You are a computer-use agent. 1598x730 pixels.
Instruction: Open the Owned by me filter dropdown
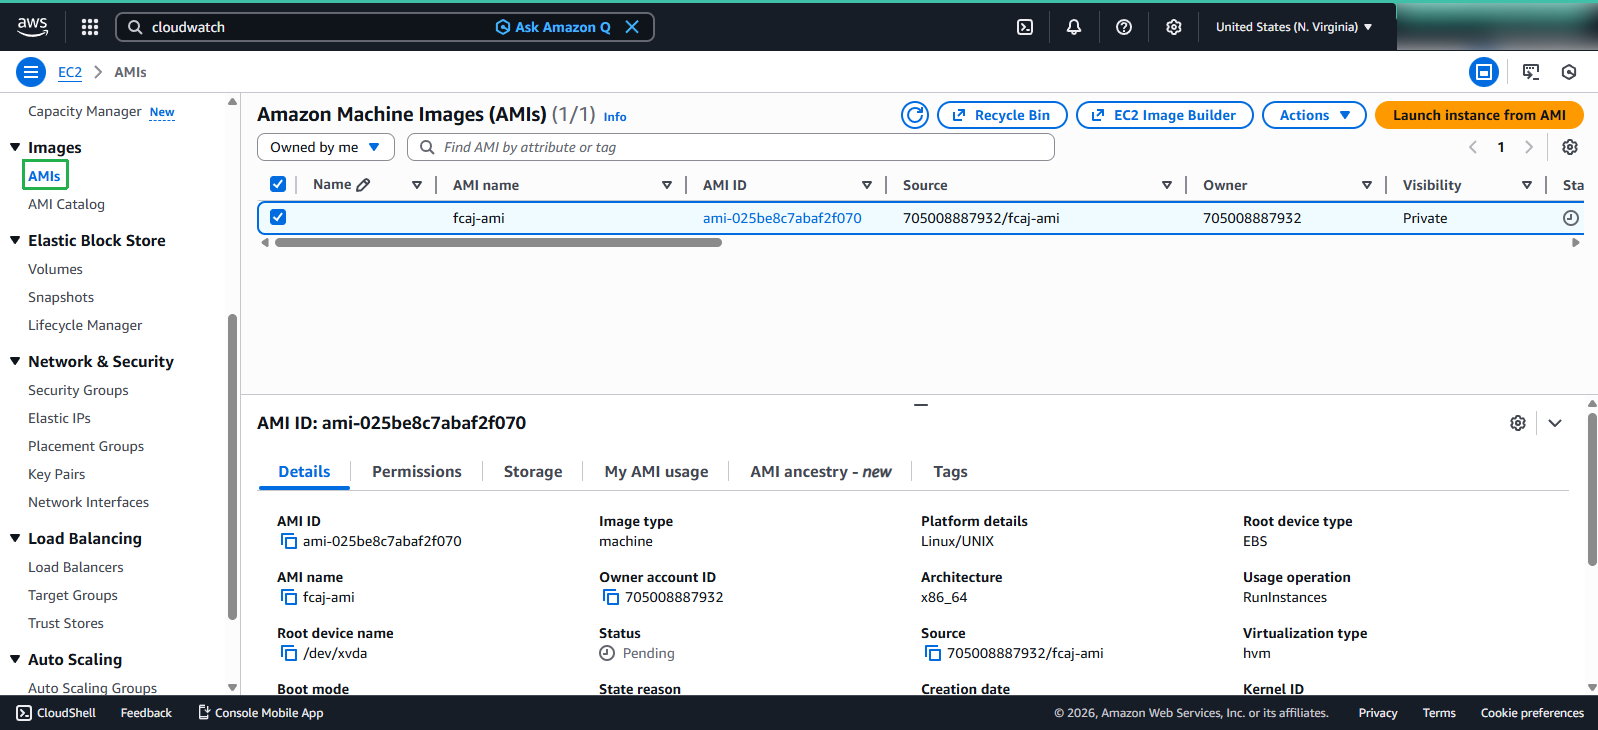tap(326, 147)
